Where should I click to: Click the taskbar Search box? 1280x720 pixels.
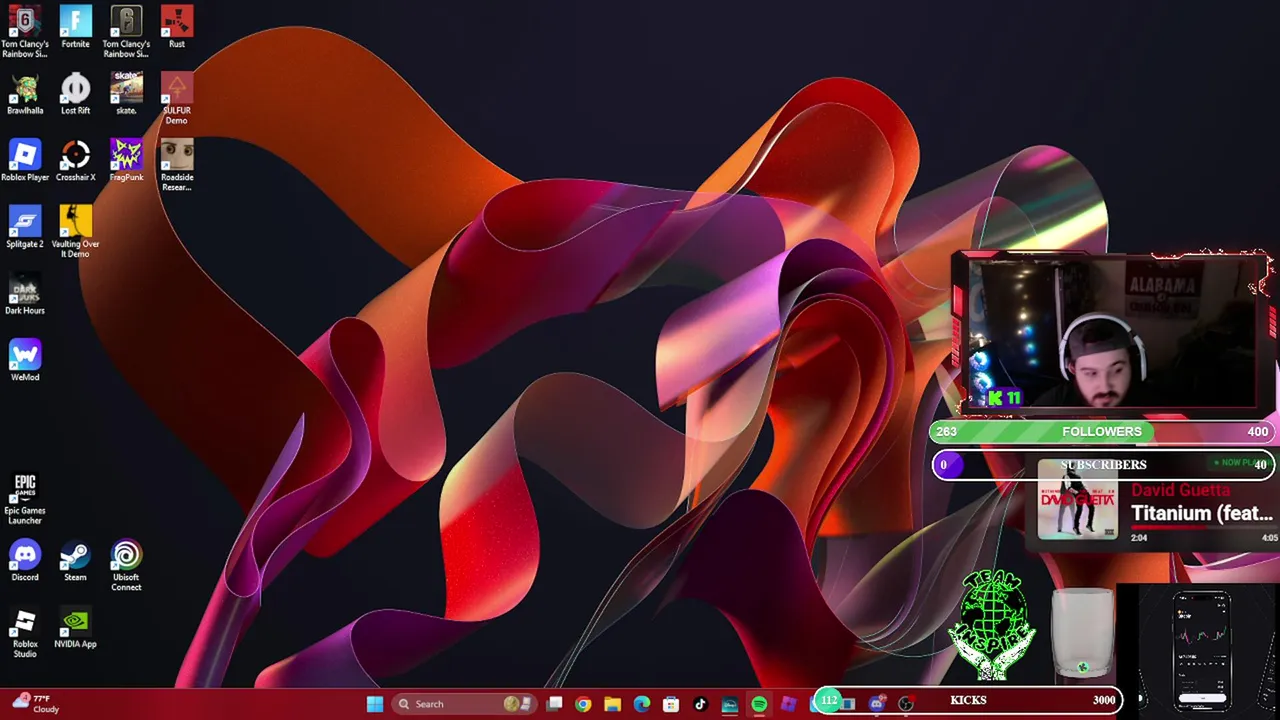pyautogui.click(x=466, y=704)
